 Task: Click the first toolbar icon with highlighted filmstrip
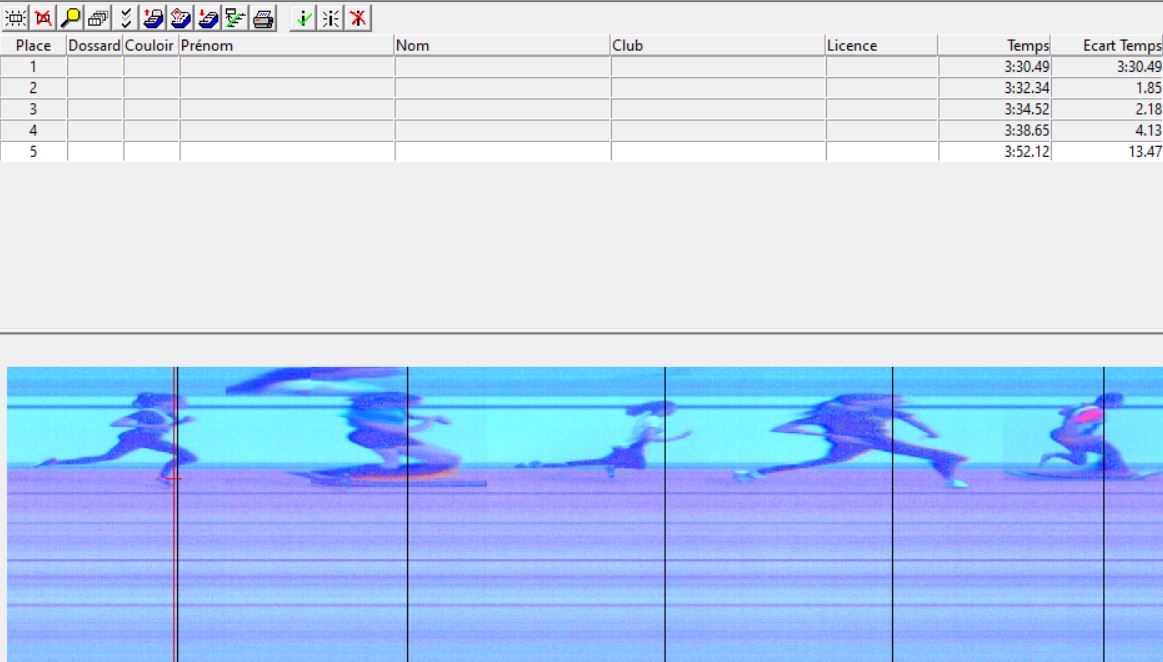tap(16, 18)
